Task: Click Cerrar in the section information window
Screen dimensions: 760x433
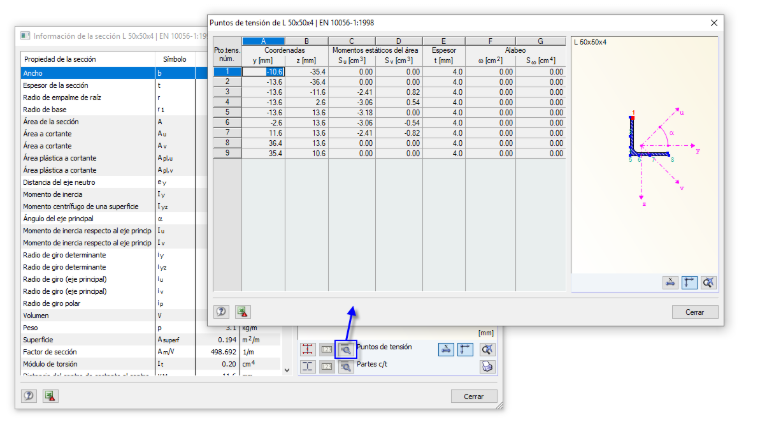Action: click(x=474, y=396)
